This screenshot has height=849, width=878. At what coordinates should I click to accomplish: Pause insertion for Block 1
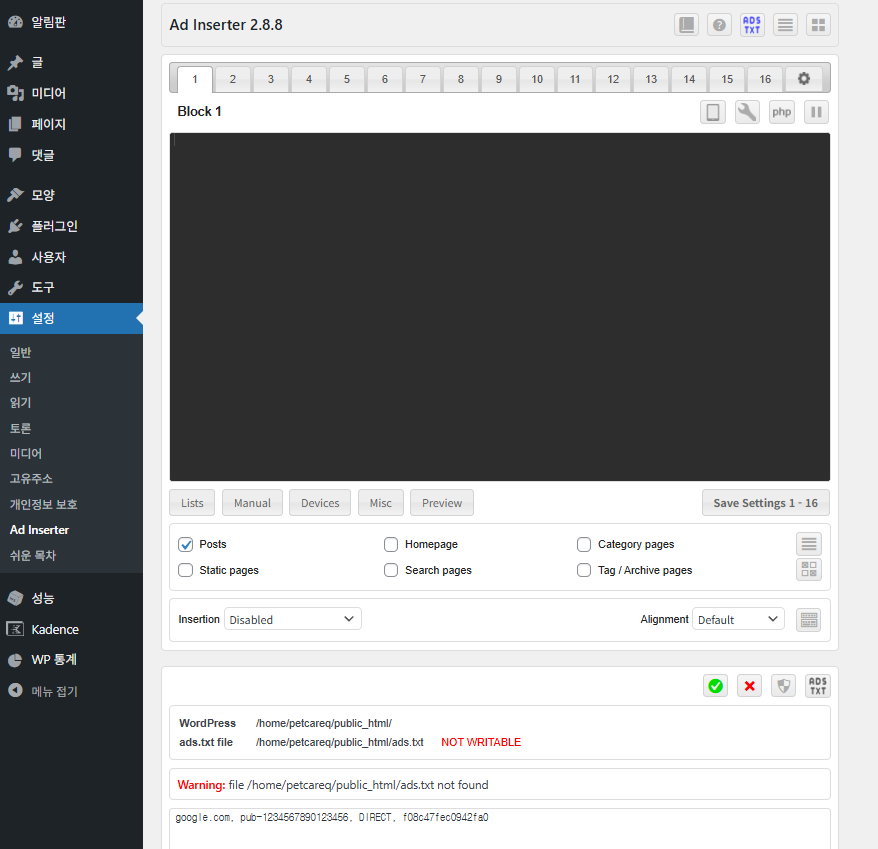pyautogui.click(x=816, y=112)
